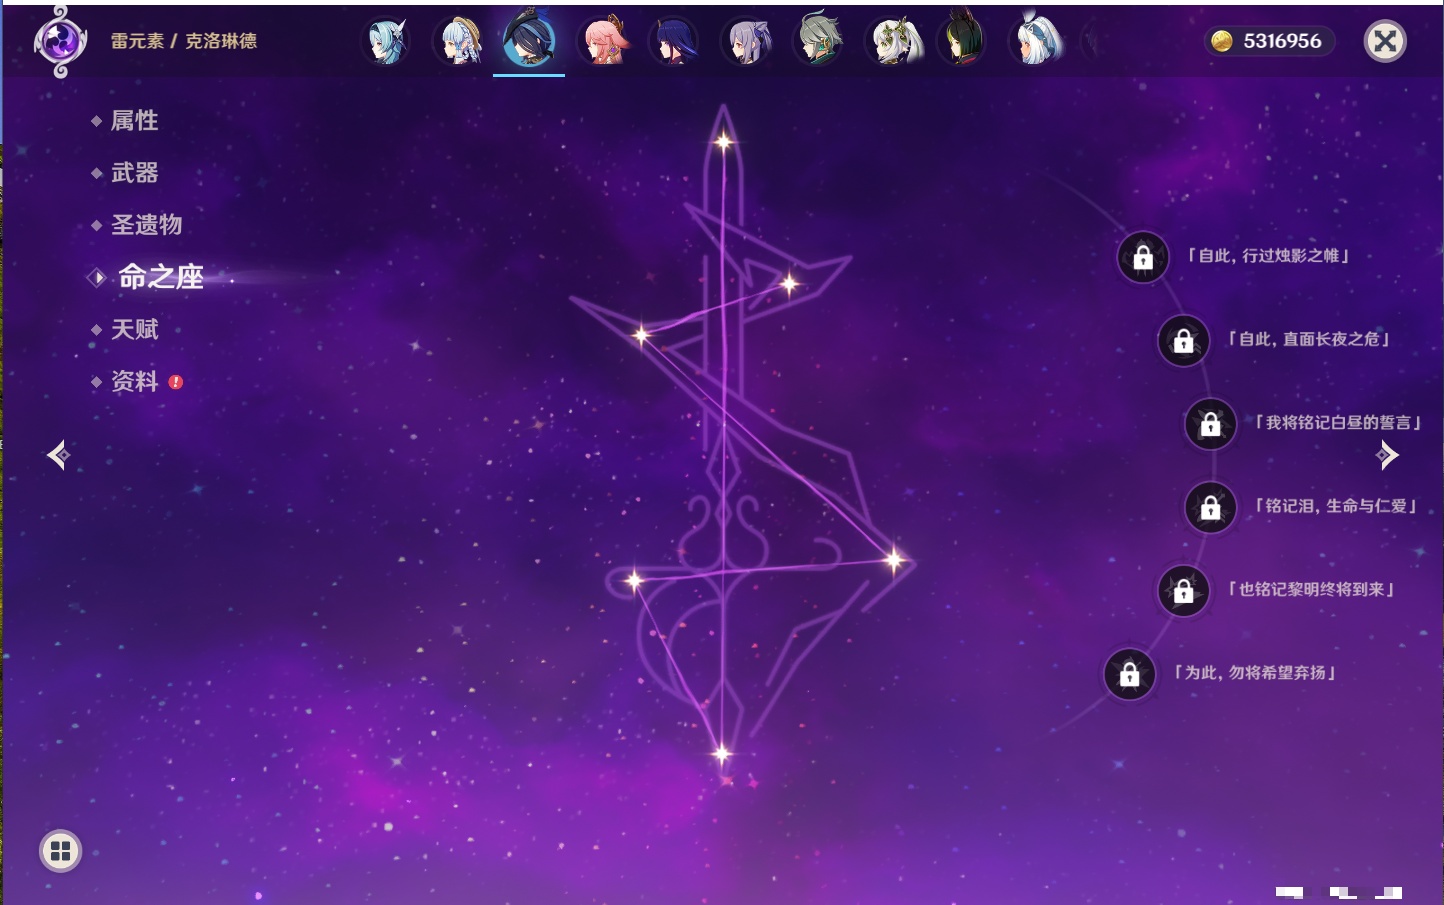Click lock icon for 「自此, 直面长夜之危」

[x=1183, y=341]
